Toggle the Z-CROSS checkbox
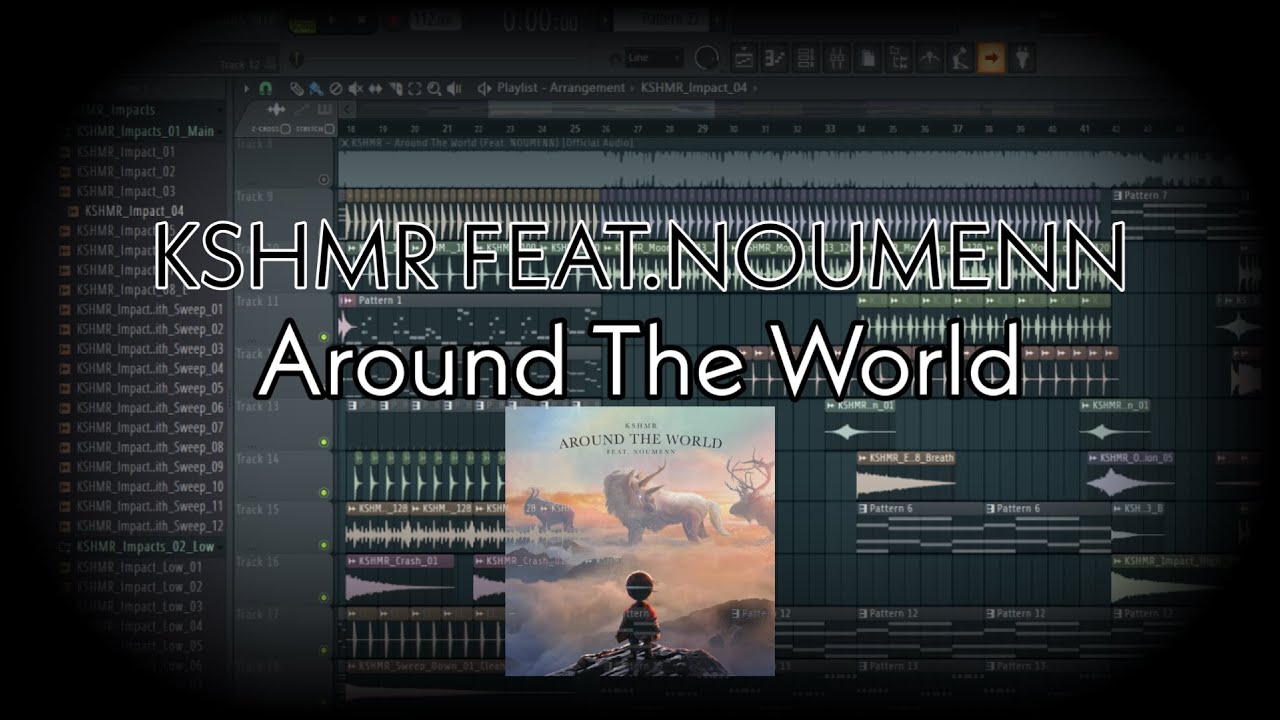This screenshot has height=720, width=1280. pos(285,129)
